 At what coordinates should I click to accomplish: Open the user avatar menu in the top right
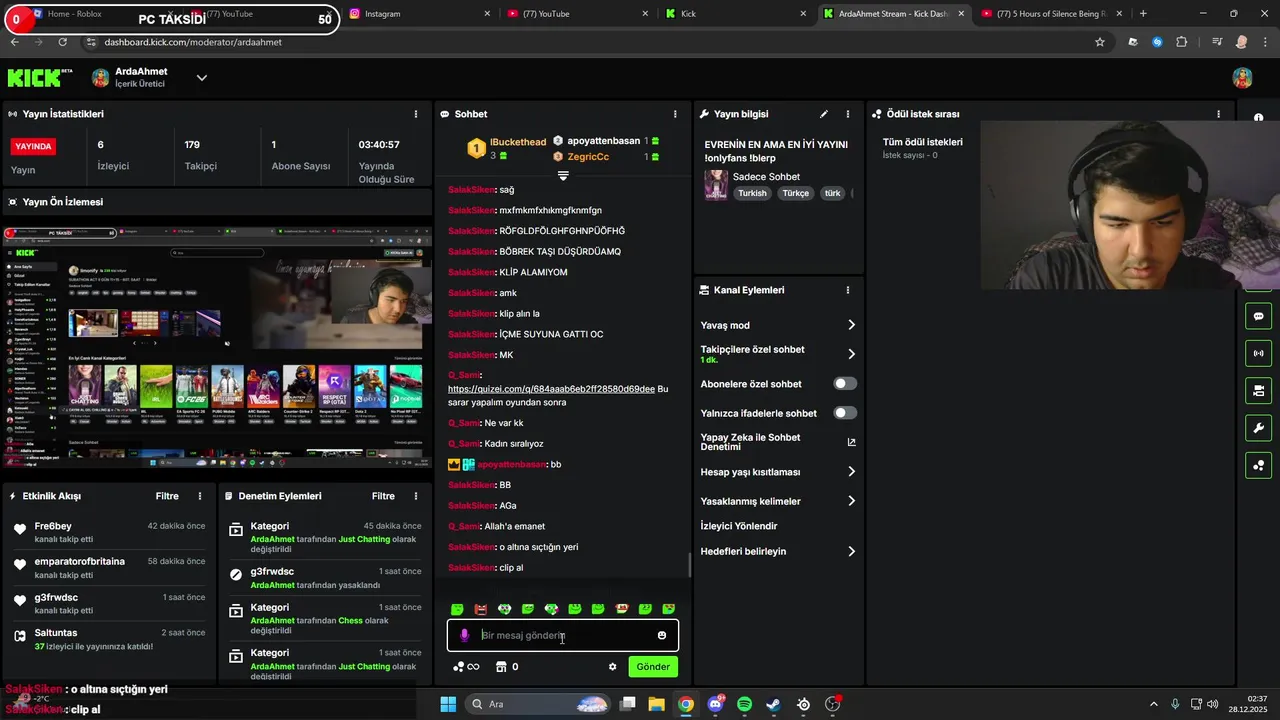tap(1242, 78)
